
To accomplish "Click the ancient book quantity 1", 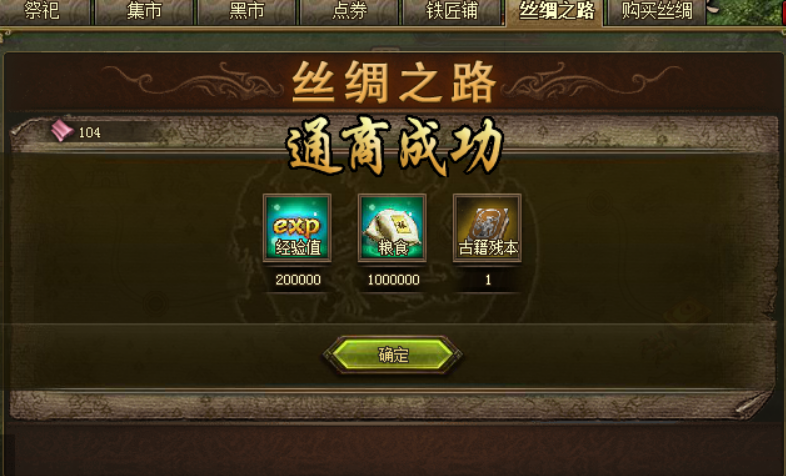I will tap(488, 280).
